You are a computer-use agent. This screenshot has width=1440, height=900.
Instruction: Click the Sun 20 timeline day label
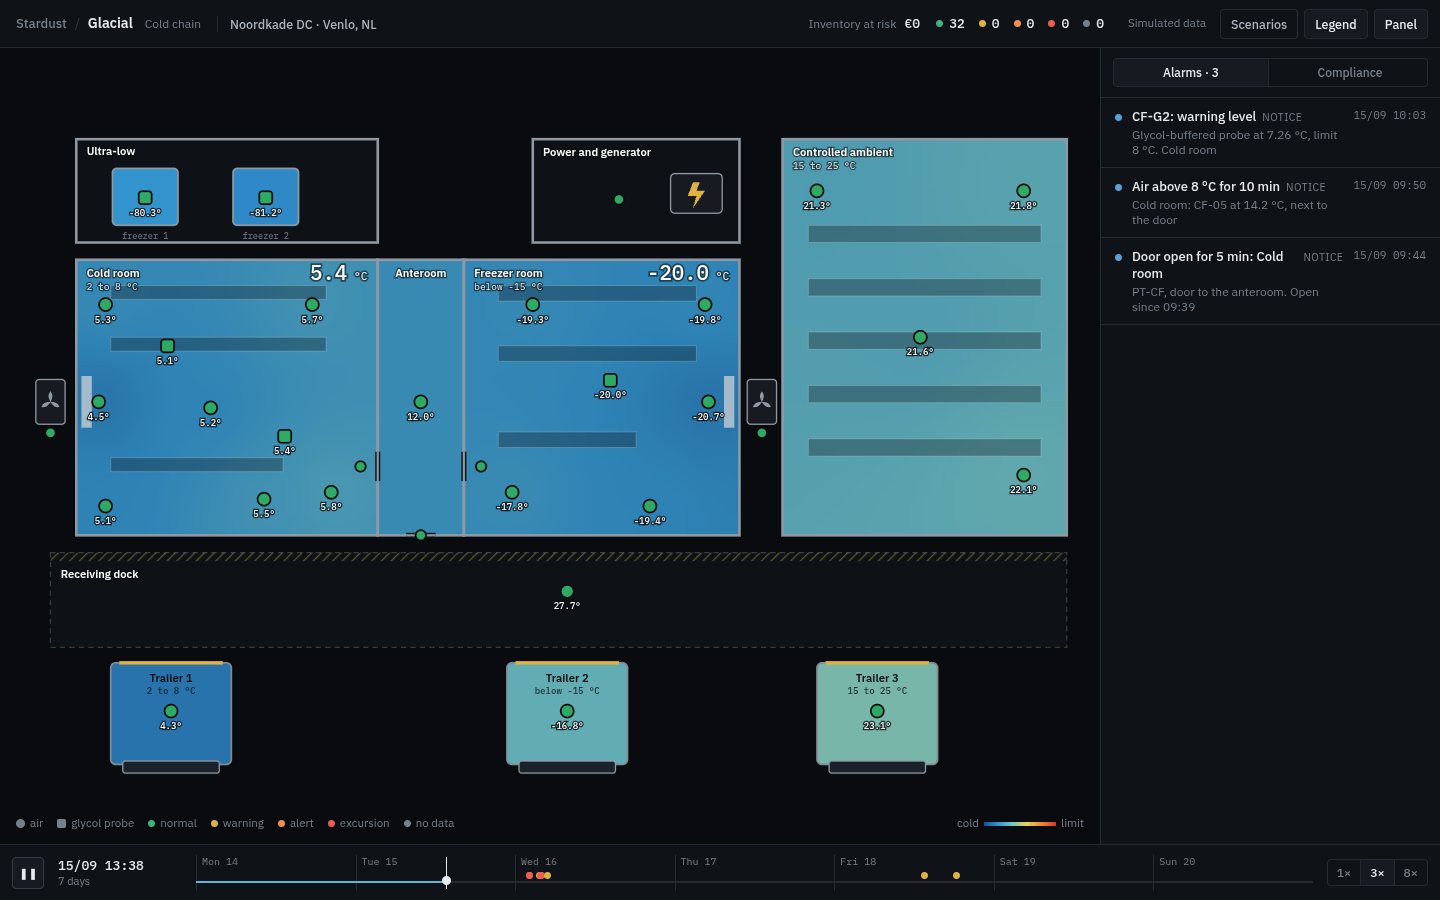coord(1177,861)
